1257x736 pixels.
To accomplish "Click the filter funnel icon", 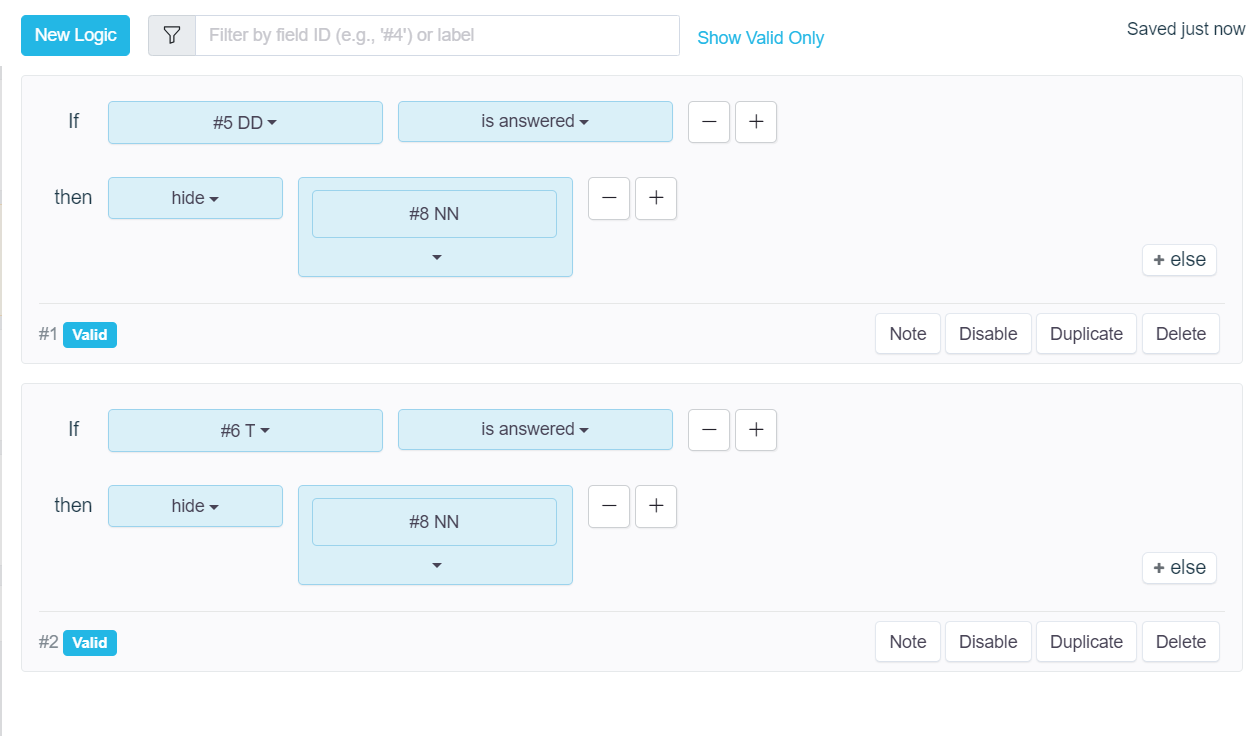I will 172,36.
